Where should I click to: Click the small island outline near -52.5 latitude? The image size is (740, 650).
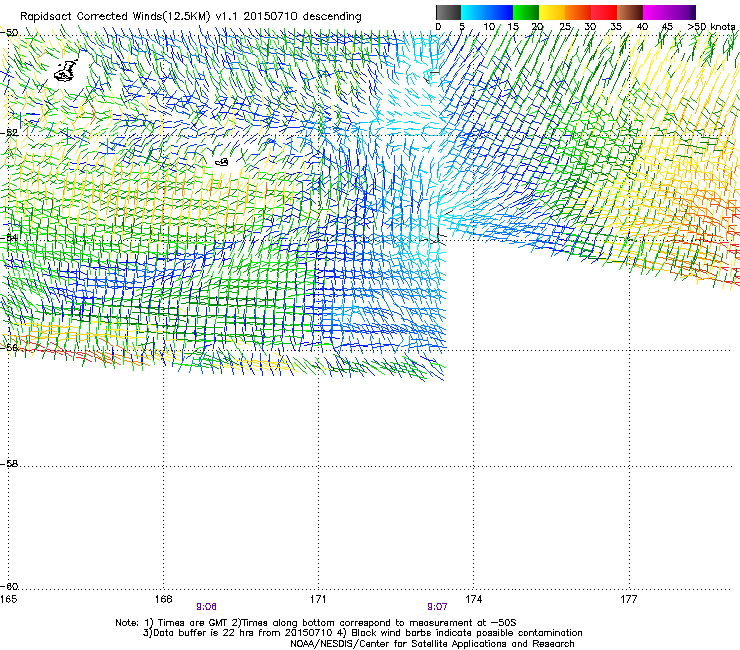click(x=222, y=162)
